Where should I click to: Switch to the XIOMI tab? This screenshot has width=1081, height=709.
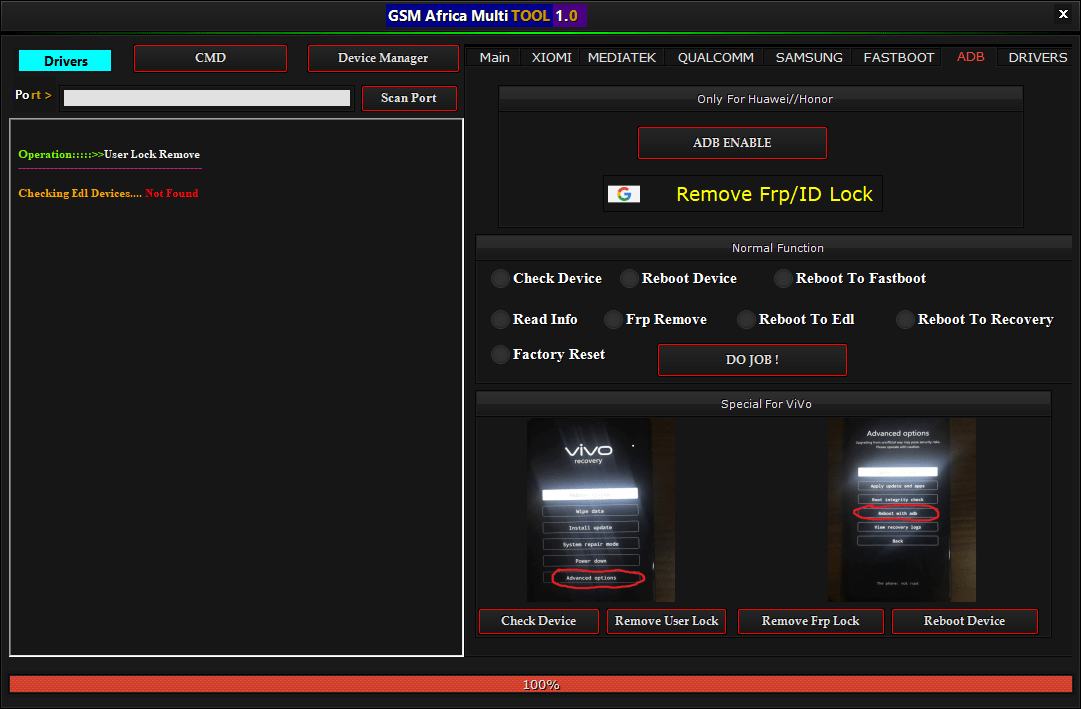[x=550, y=57]
